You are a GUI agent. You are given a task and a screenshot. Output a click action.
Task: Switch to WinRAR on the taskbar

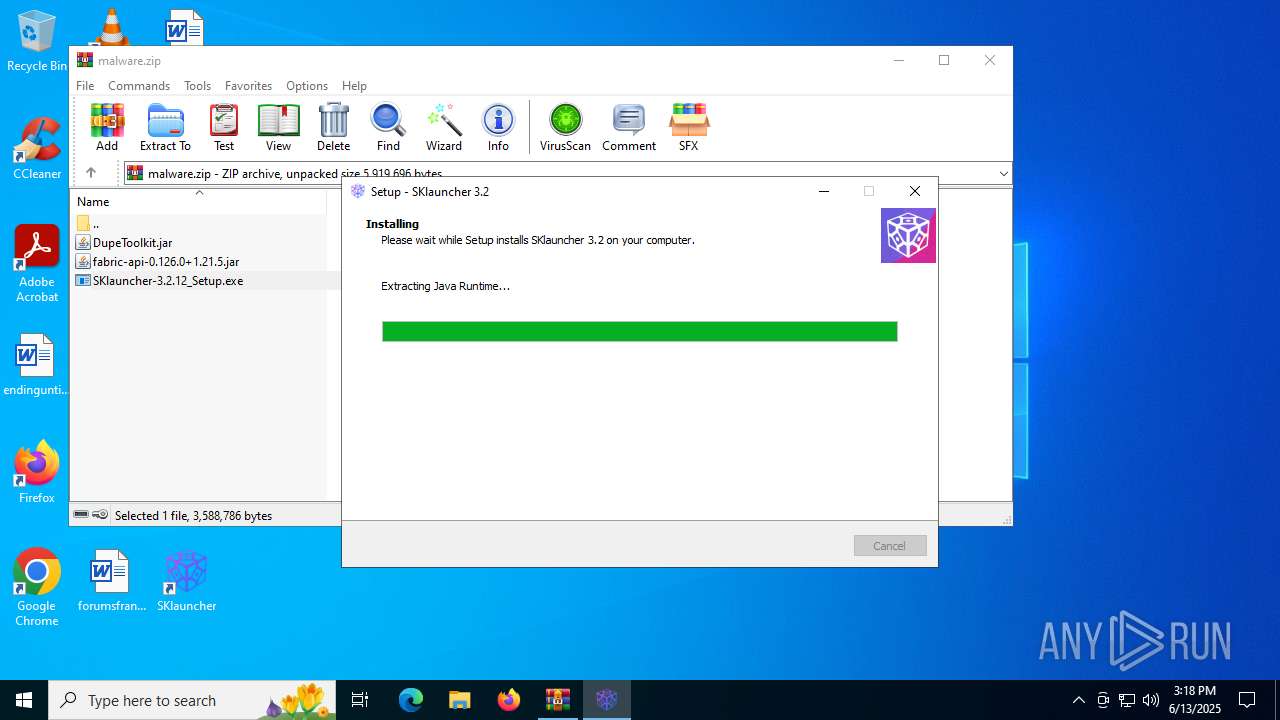point(557,700)
